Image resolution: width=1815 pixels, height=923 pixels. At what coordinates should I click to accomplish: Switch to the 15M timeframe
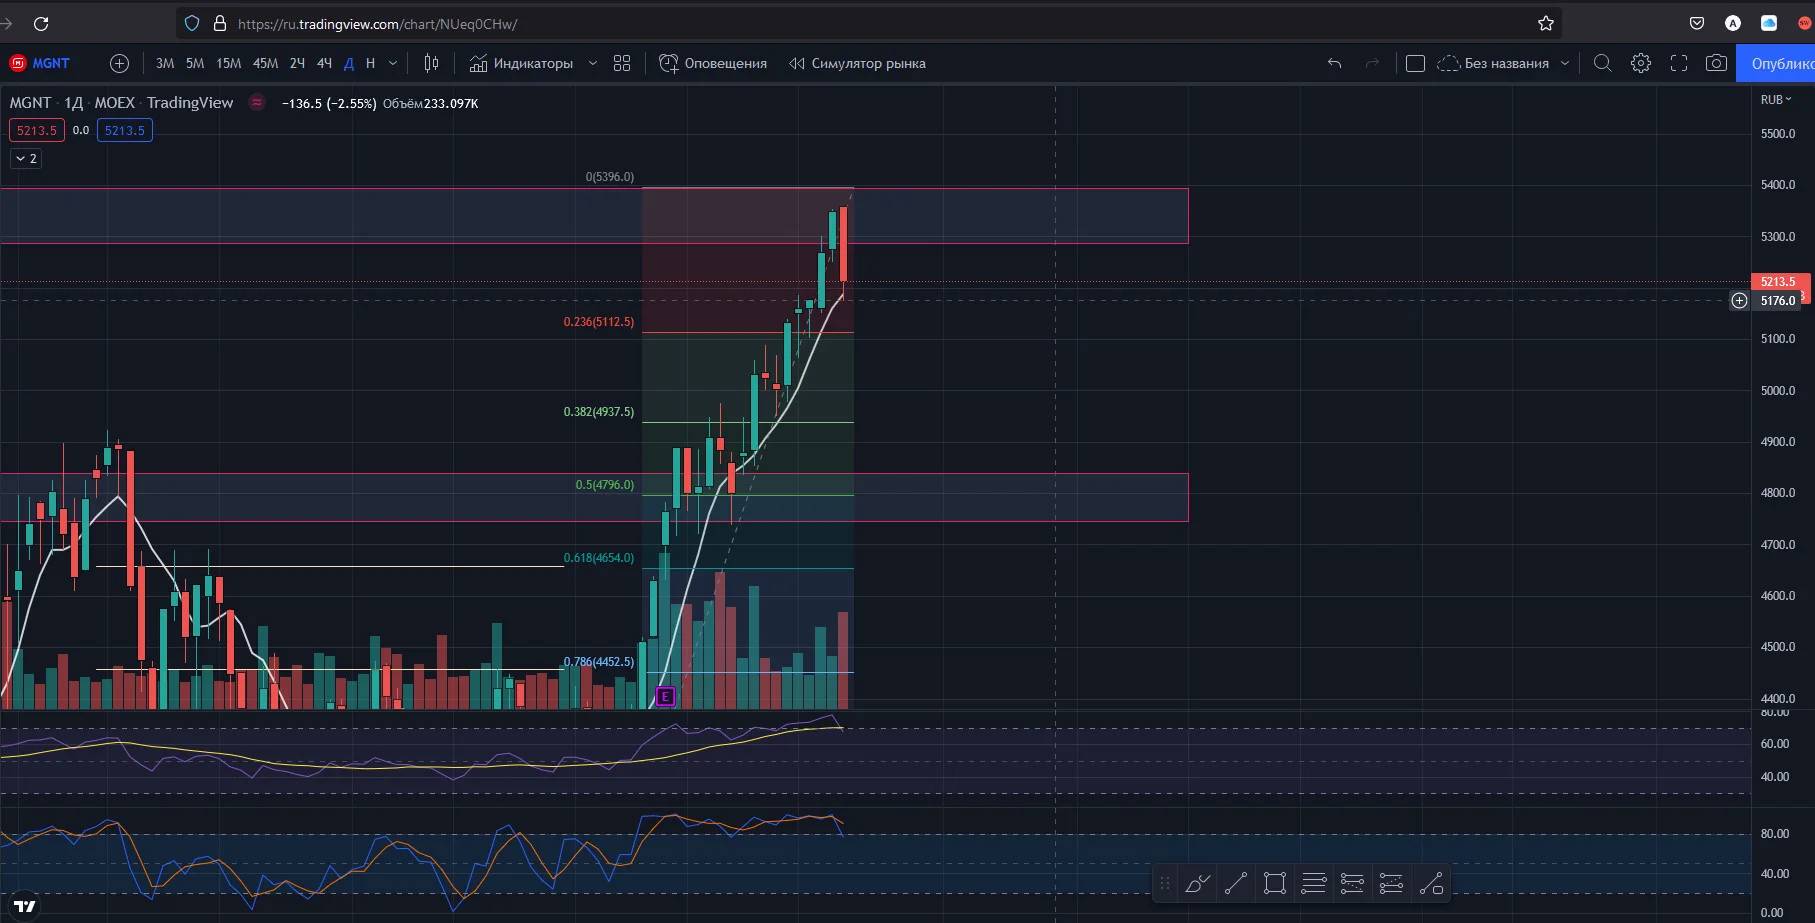pyautogui.click(x=229, y=63)
